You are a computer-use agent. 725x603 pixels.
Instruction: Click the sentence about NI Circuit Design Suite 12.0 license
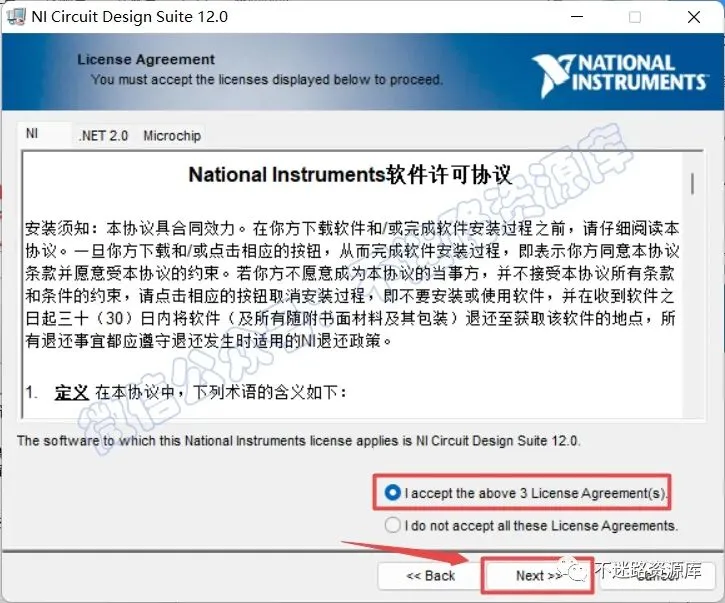coord(298,441)
